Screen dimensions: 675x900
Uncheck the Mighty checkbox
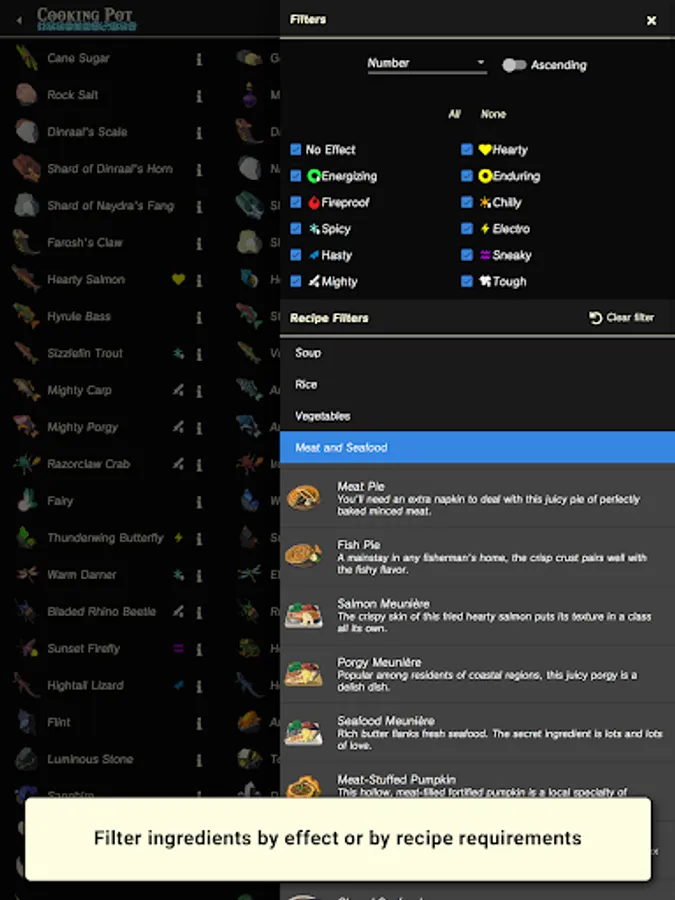point(296,281)
